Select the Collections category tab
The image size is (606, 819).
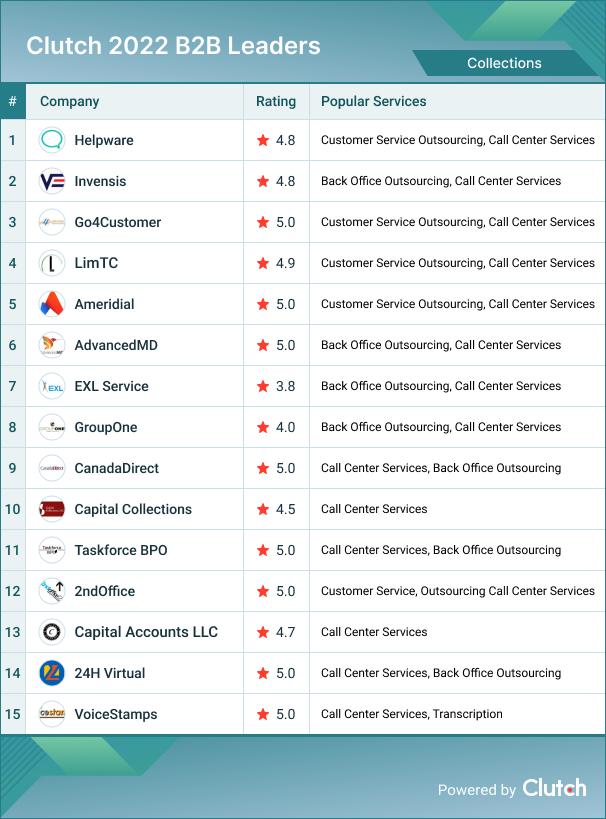pos(504,63)
